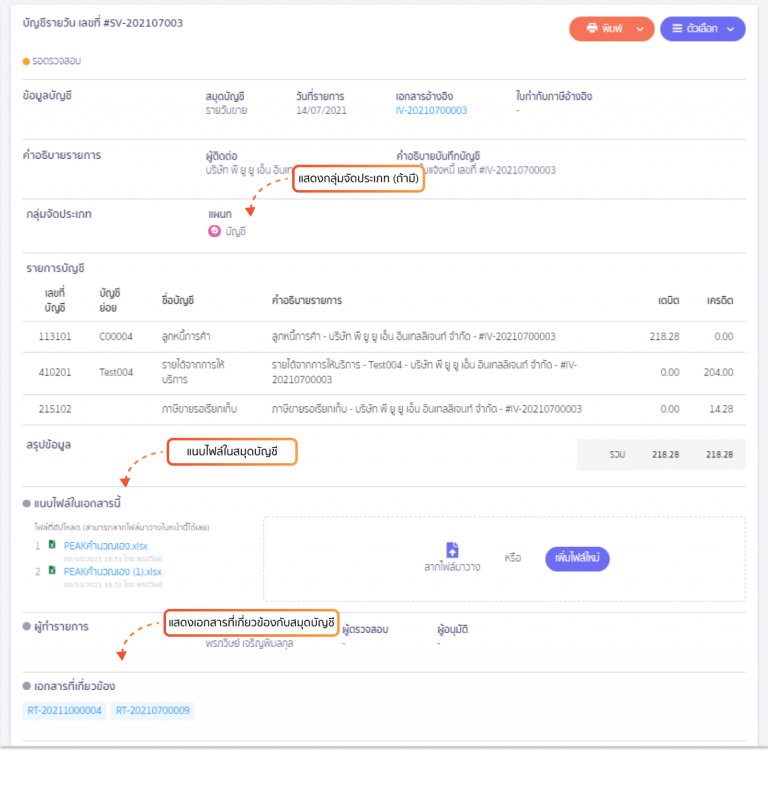Click the pink บัญชี department group icon

[214, 231]
